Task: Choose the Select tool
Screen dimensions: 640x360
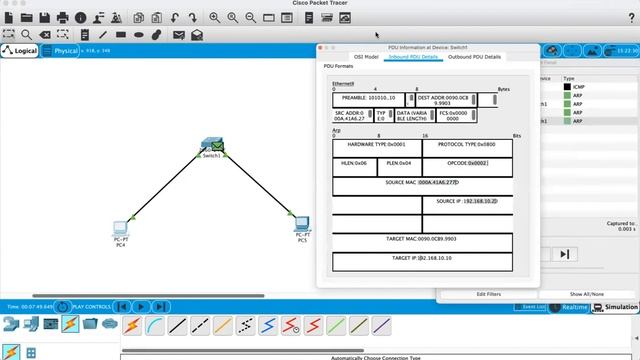Action: click(x=9, y=35)
